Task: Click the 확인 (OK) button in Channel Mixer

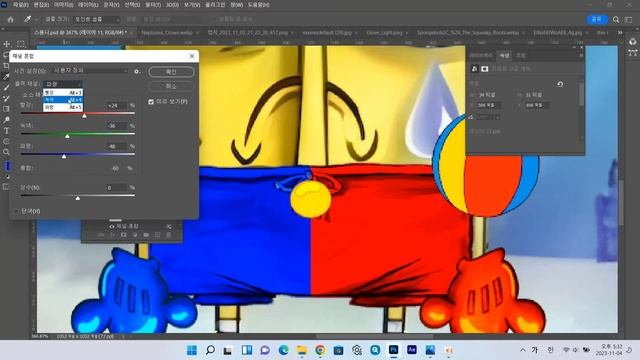Action: pyautogui.click(x=171, y=72)
